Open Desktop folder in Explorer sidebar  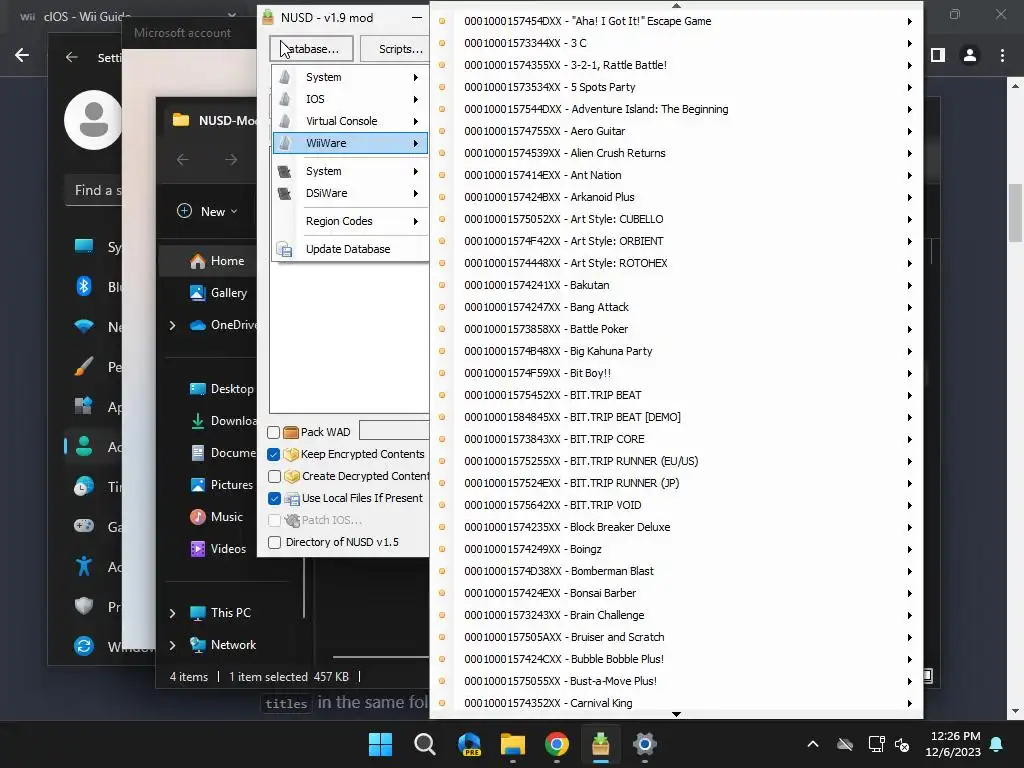221,389
